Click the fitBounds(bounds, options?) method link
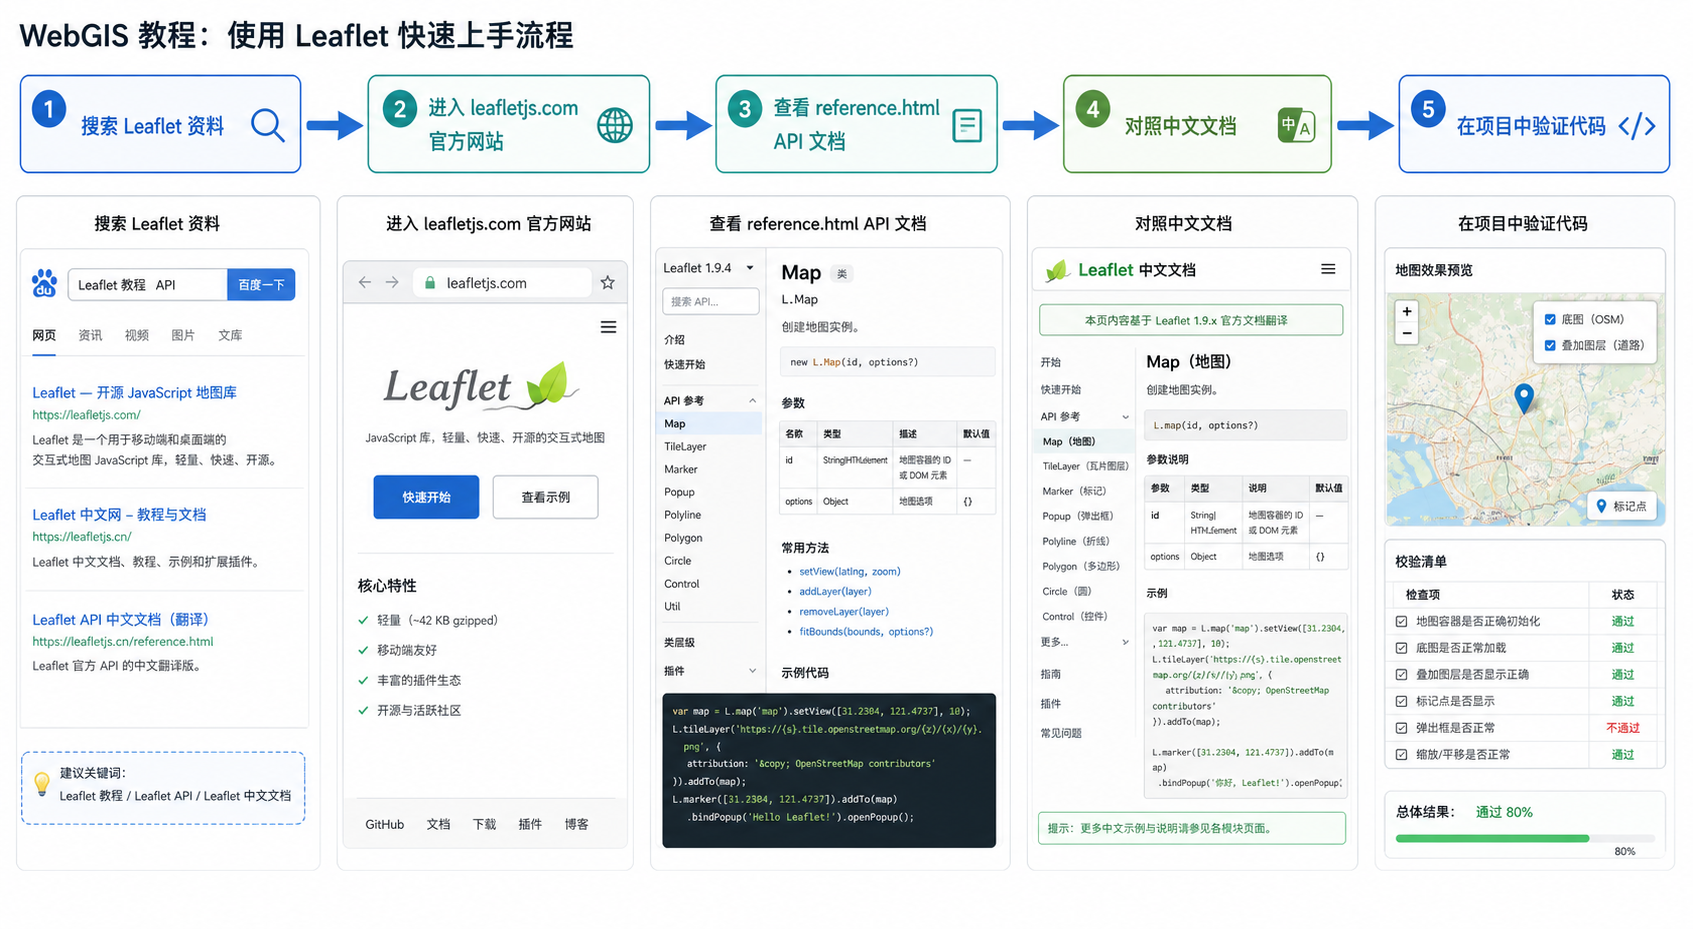The width and height of the screenshot is (1693, 929). [x=866, y=631]
